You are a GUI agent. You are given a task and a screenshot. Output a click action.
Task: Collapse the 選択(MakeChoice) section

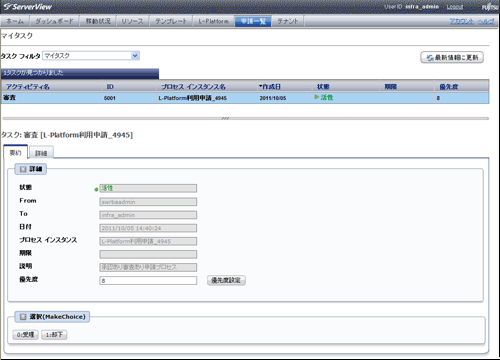23,317
